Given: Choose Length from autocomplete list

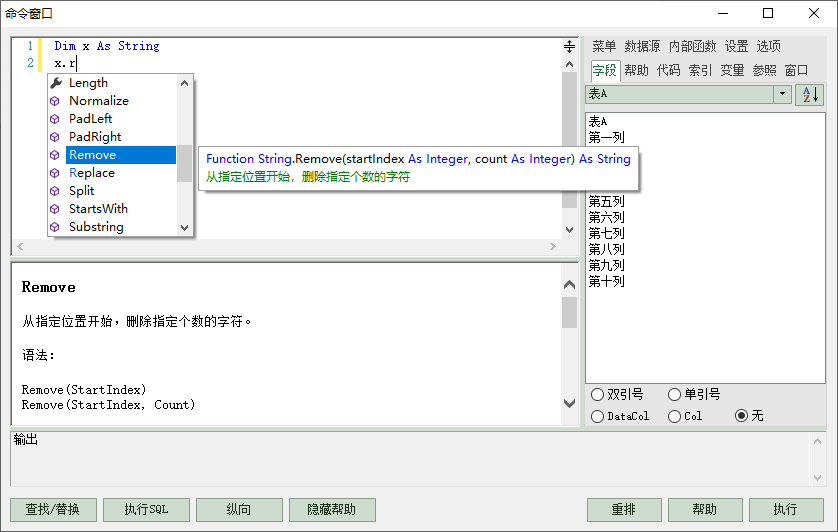Looking at the screenshot, I should 88,83.
